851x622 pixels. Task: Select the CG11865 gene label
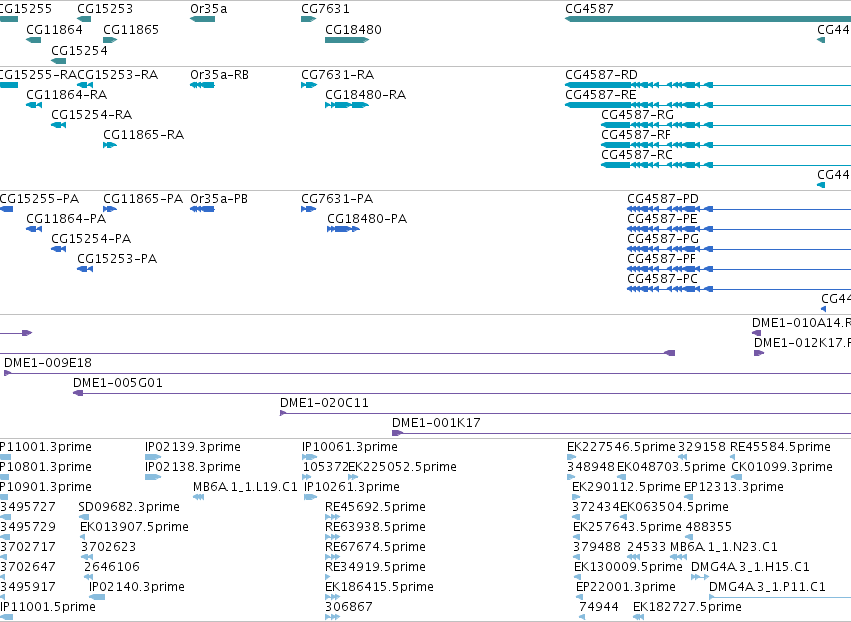131,30
